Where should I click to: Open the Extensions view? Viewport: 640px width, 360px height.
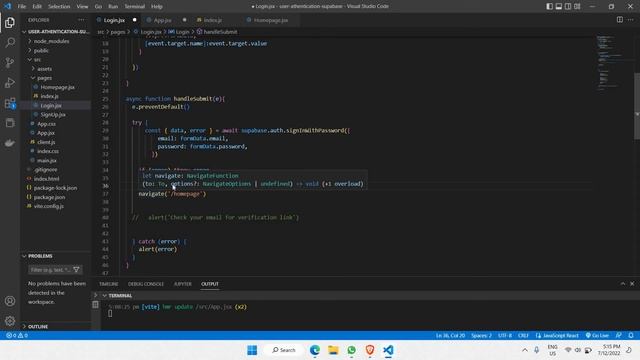[x=10, y=103]
